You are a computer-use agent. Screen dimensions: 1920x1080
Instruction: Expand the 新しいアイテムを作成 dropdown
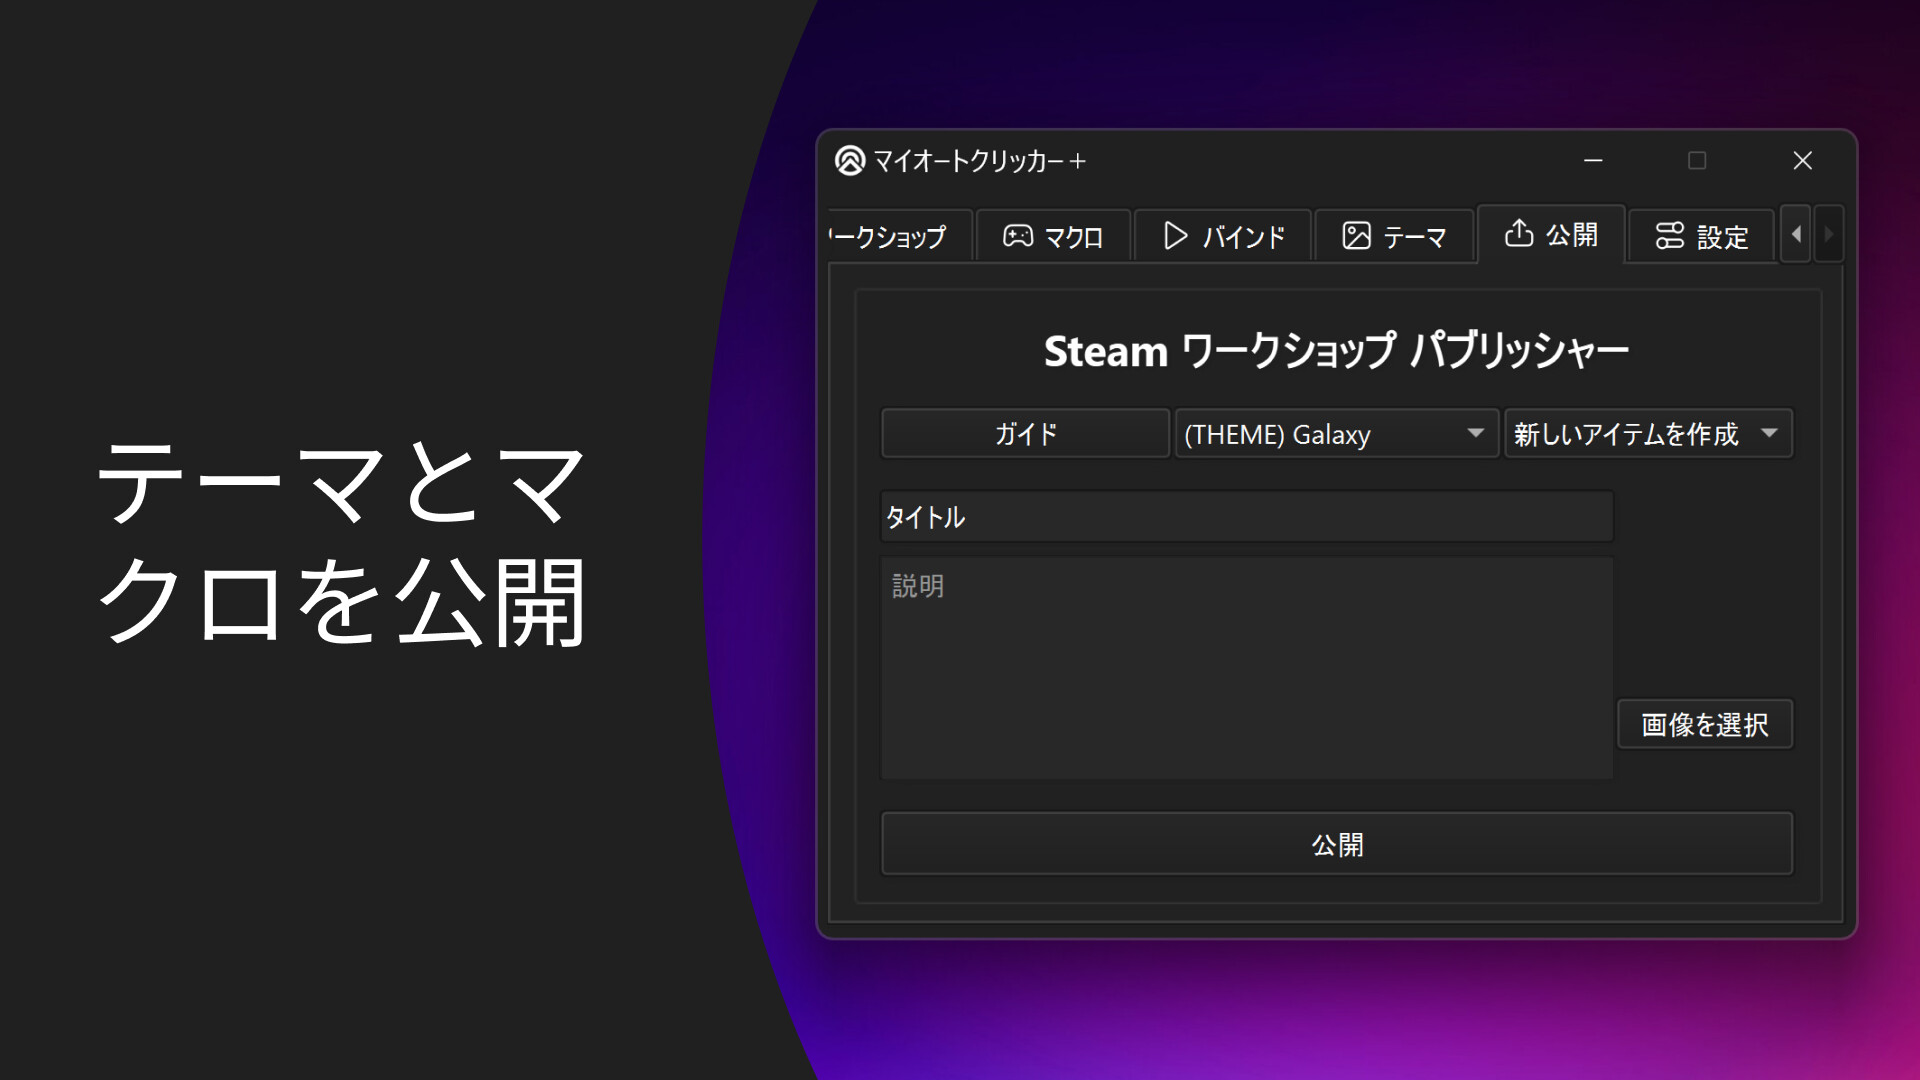[1649, 434]
